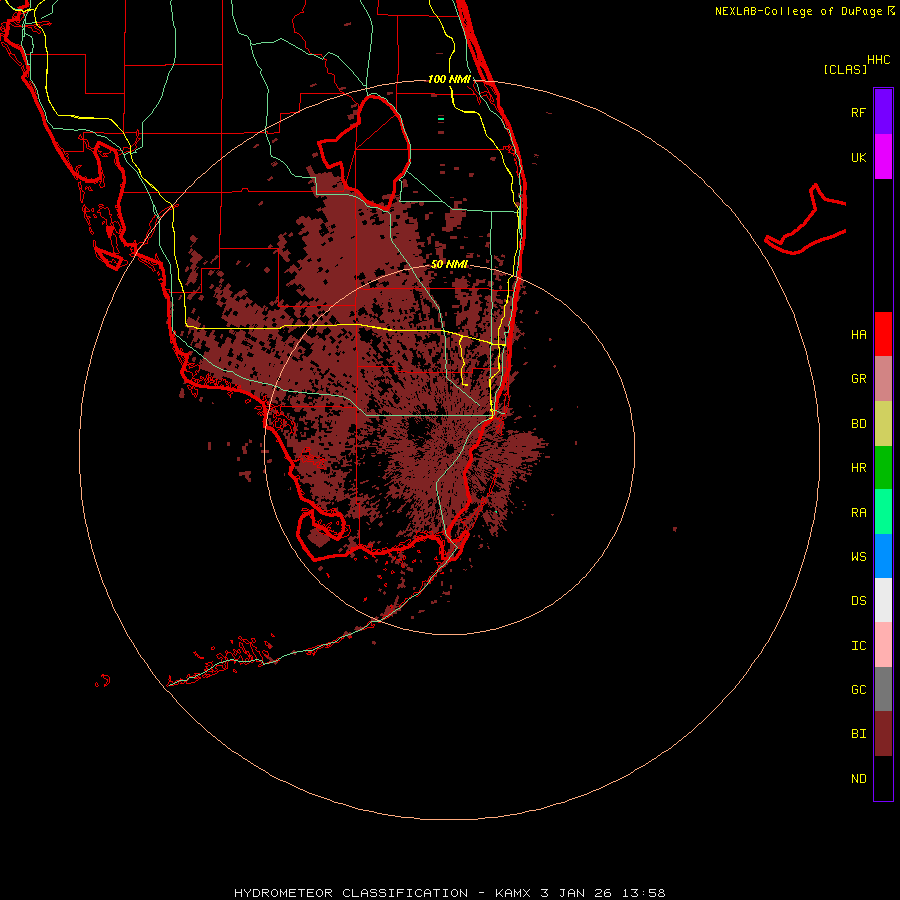The width and height of the screenshot is (900, 900).
Task: Select the 'WS' legend label
Action: (858, 557)
